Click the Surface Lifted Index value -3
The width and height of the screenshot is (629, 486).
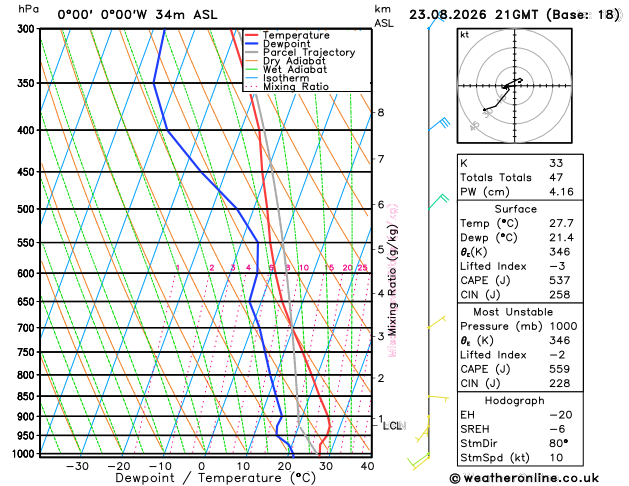pos(557,266)
